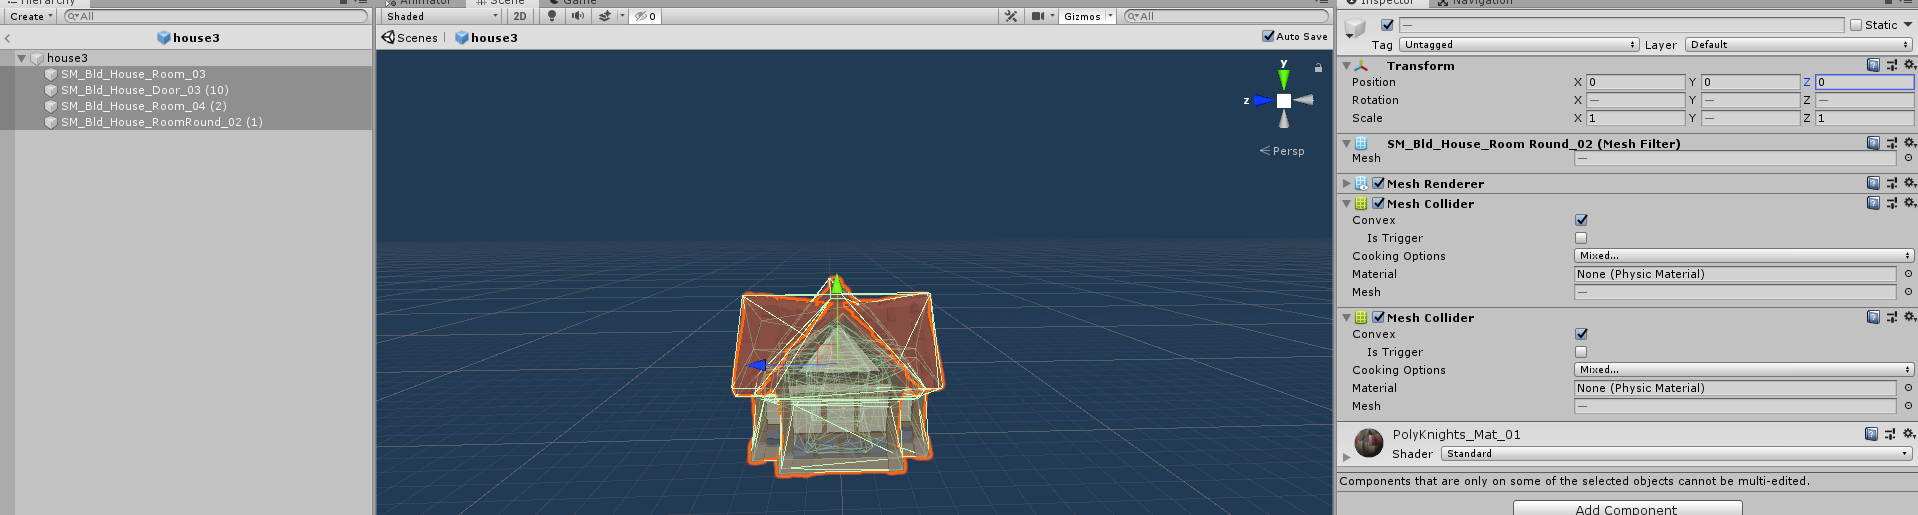Image resolution: width=1918 pixels, height=515 pixels.
Task: Open second Mesh Collider preset icon
Action: tap(1891, 317)
